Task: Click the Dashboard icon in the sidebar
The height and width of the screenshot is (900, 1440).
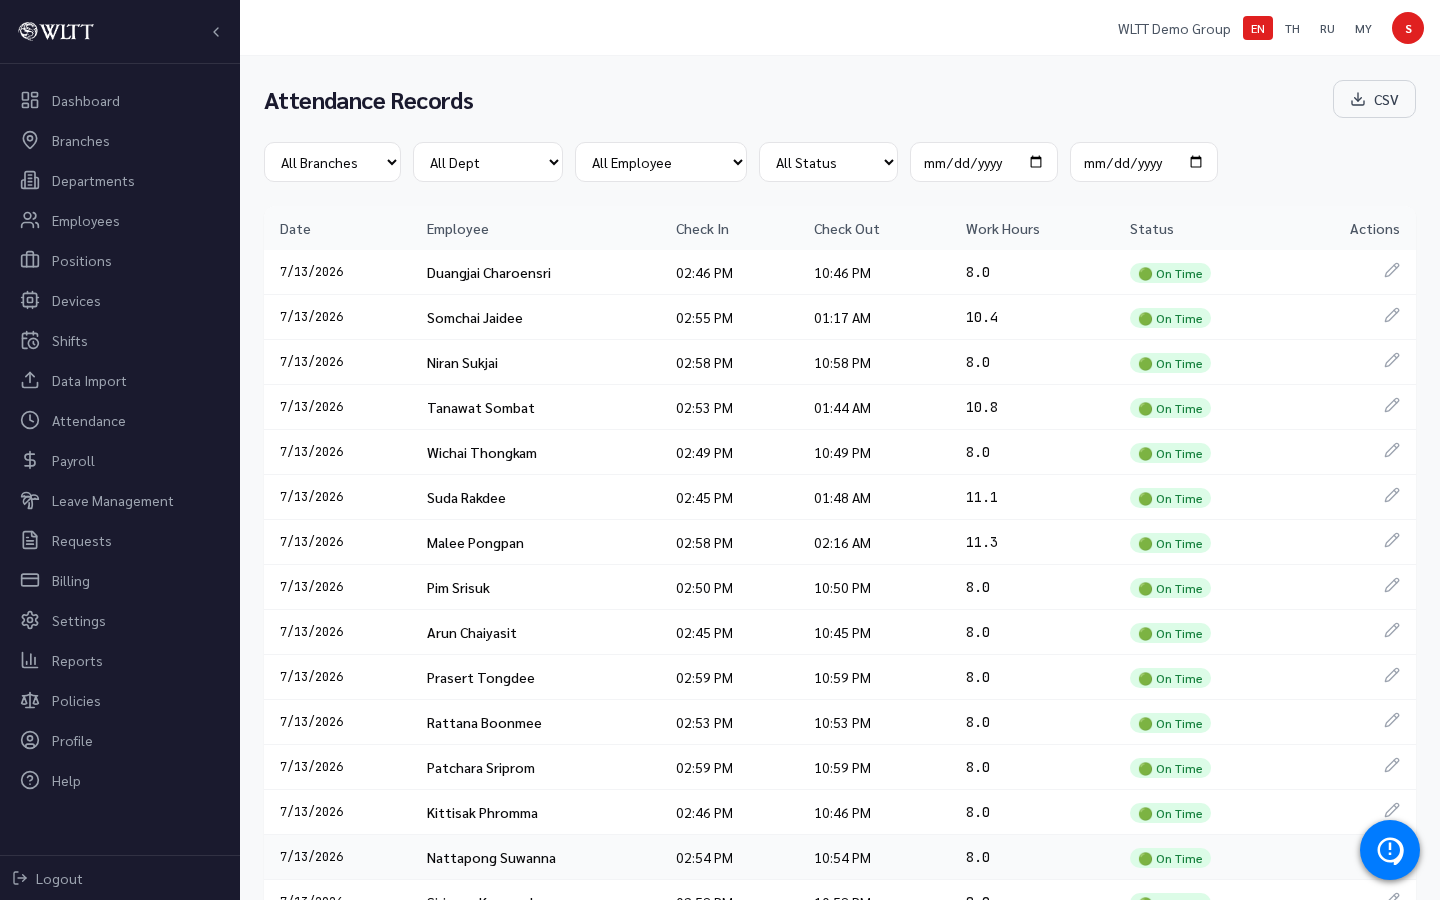Action: (30, 100)
